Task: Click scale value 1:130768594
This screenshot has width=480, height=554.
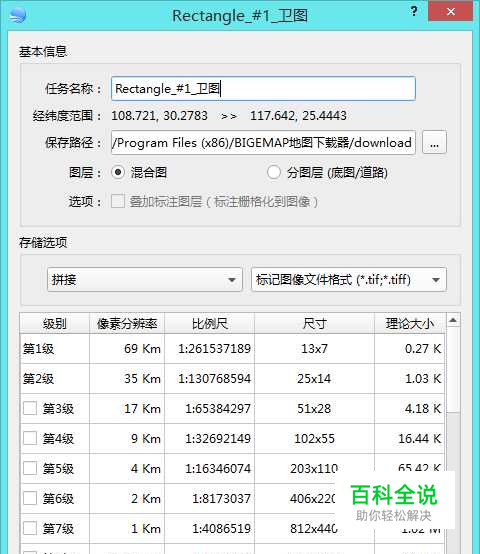Action: 214,379
